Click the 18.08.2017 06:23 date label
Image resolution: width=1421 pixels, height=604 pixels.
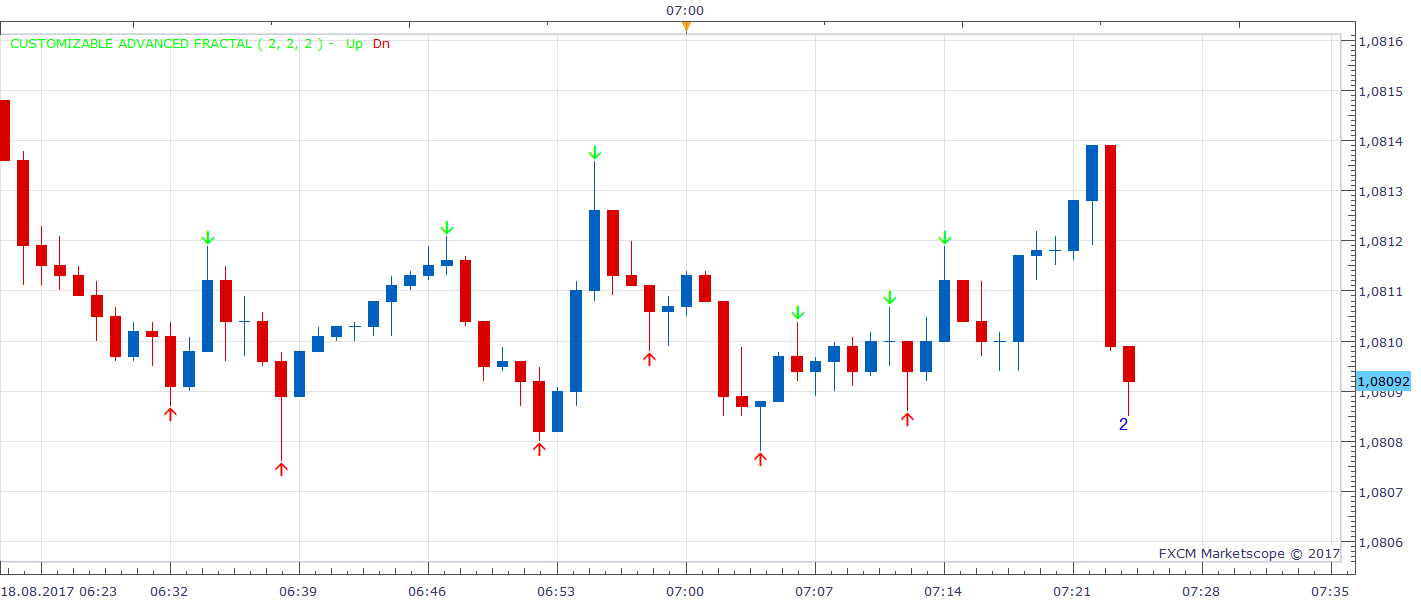pyautogui.click(x=60, y=592)
